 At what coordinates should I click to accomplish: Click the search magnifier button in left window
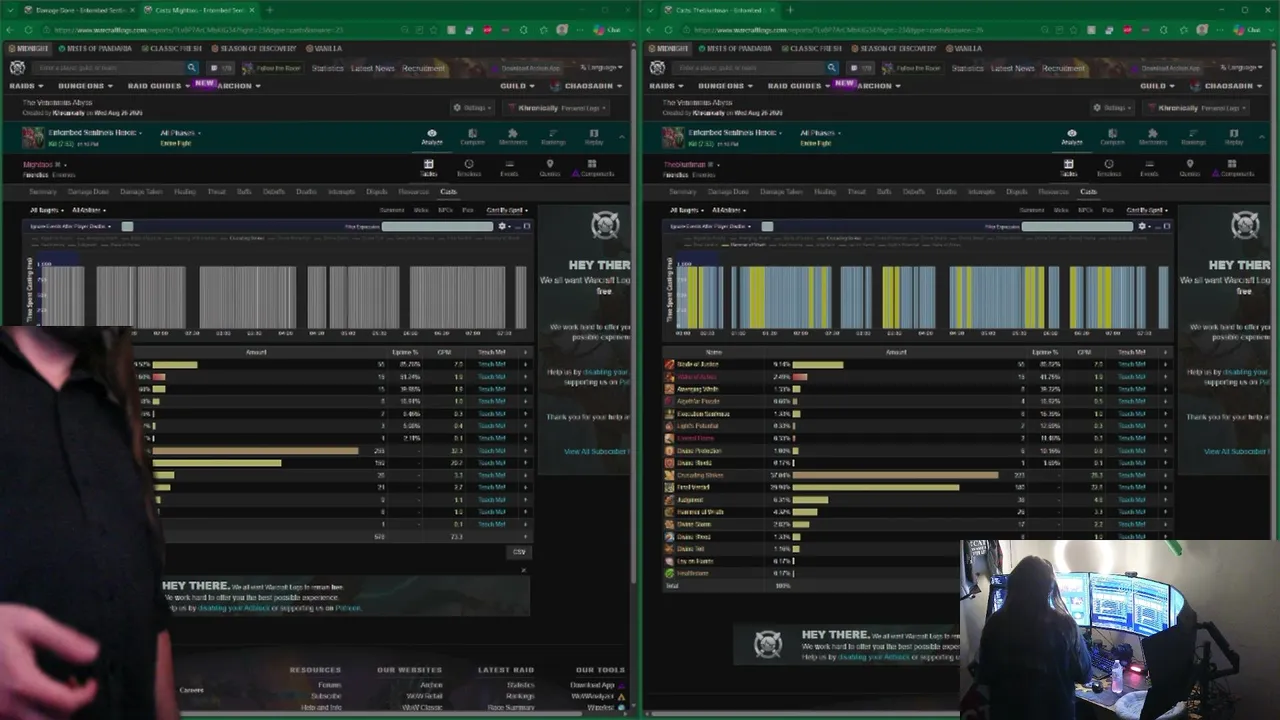191,68
